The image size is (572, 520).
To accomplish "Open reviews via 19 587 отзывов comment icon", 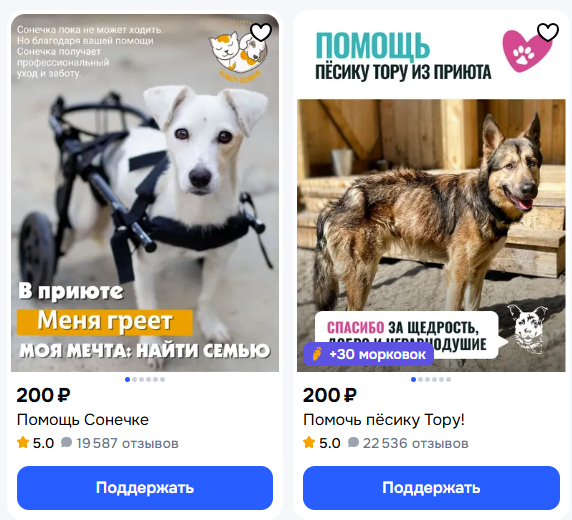I will (66, 443).
